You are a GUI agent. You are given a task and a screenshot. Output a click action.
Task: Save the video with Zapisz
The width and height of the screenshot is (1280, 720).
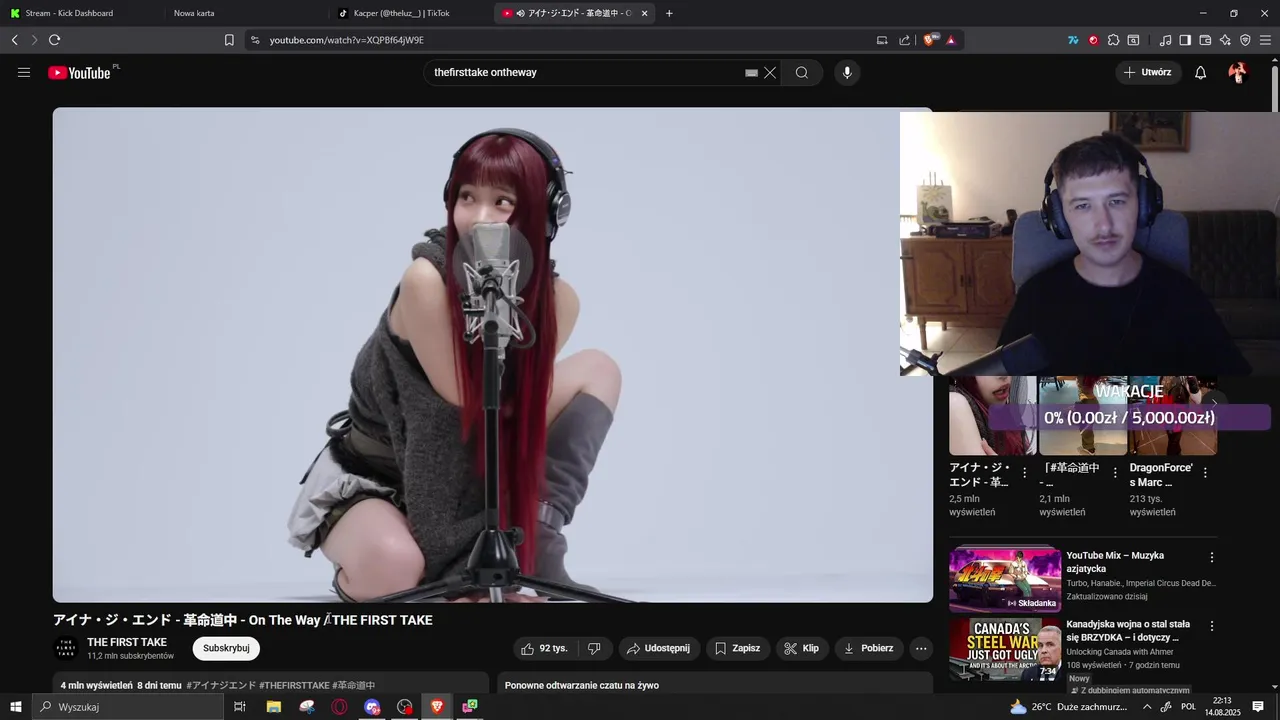pyautogui.click(x=737, y=648)
